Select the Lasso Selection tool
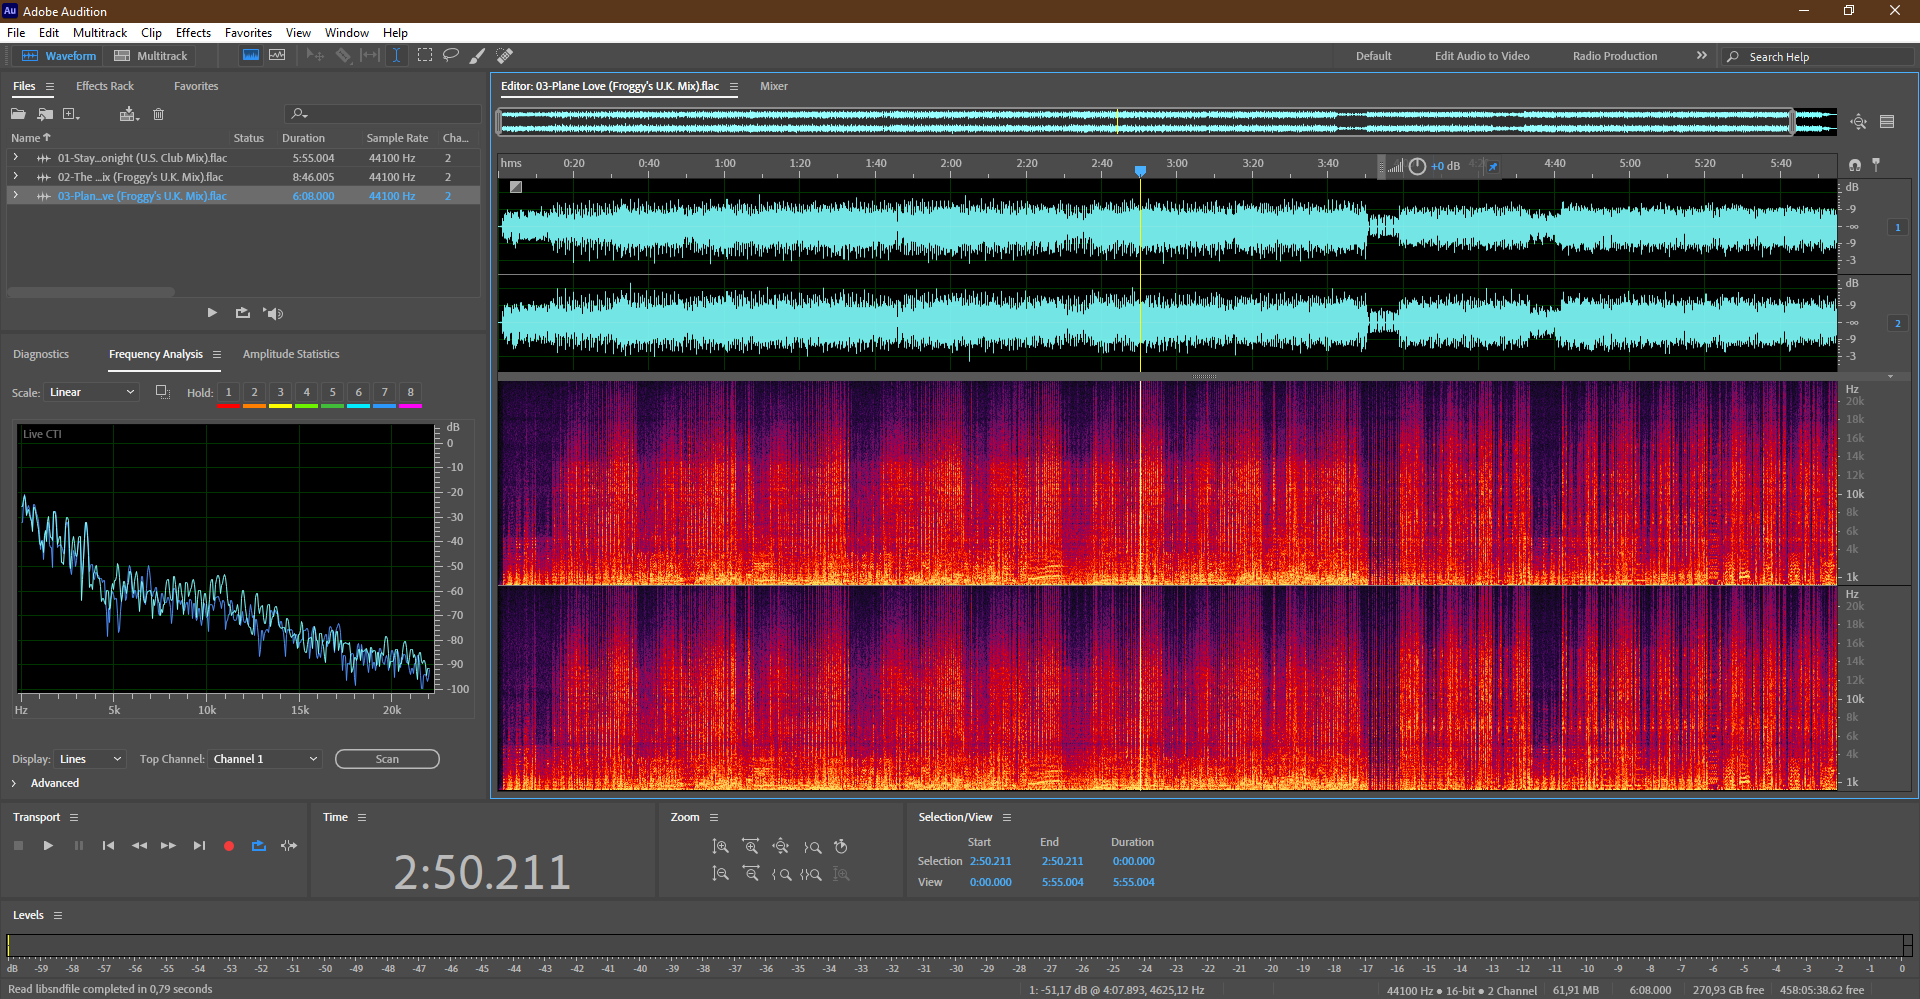The height and width of the screenshot is (999, 1920). click(451, 55)
